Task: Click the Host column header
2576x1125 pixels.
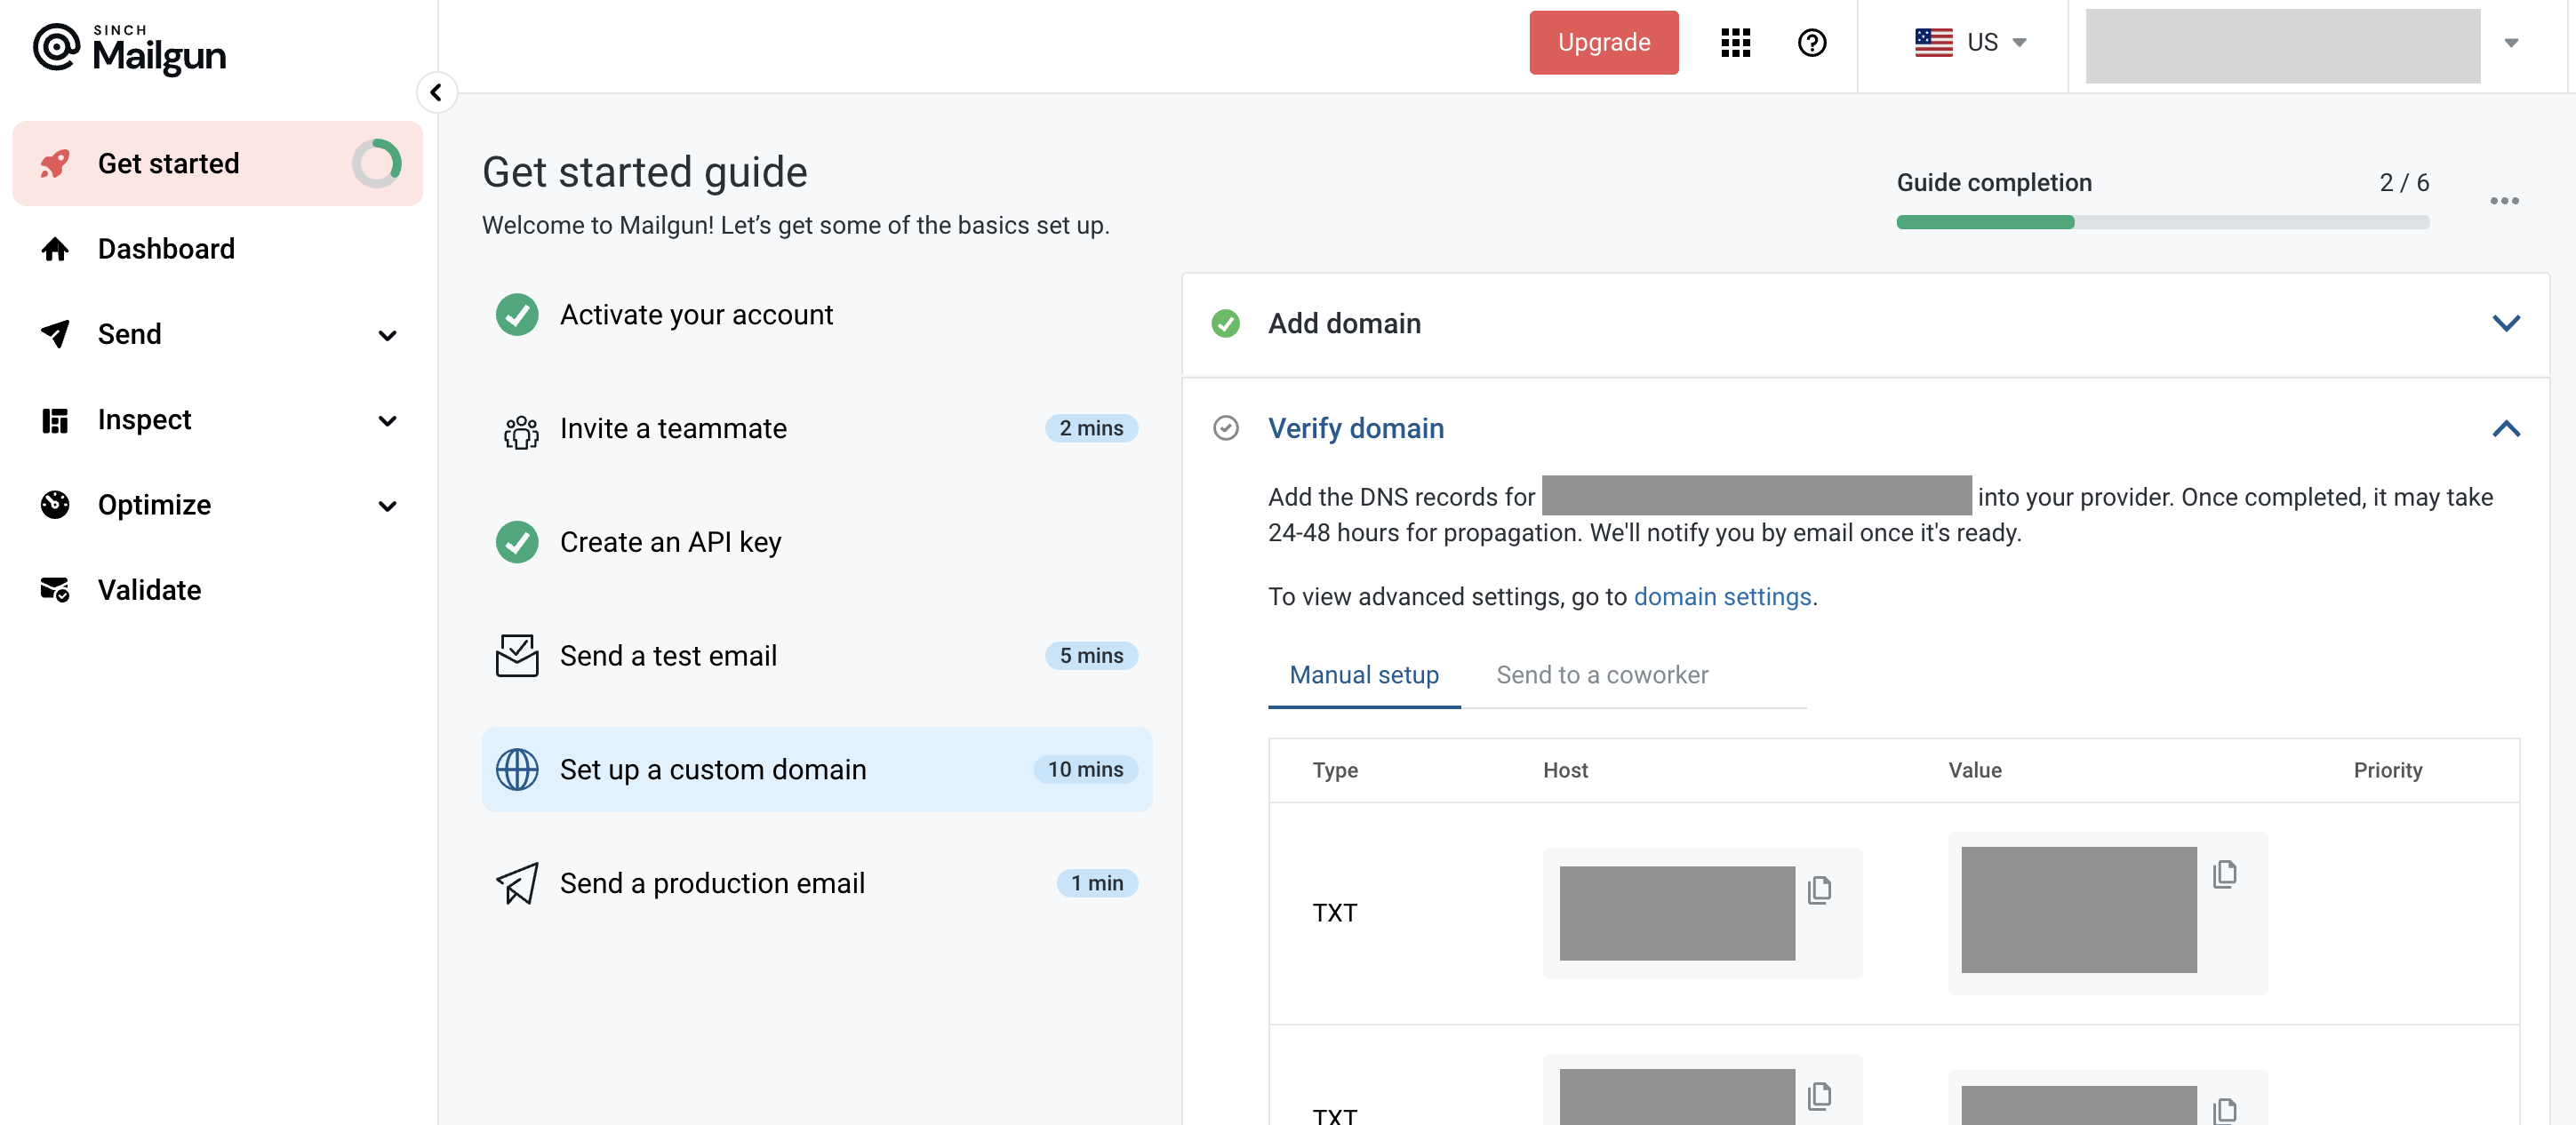Action: pos(1565,770)
